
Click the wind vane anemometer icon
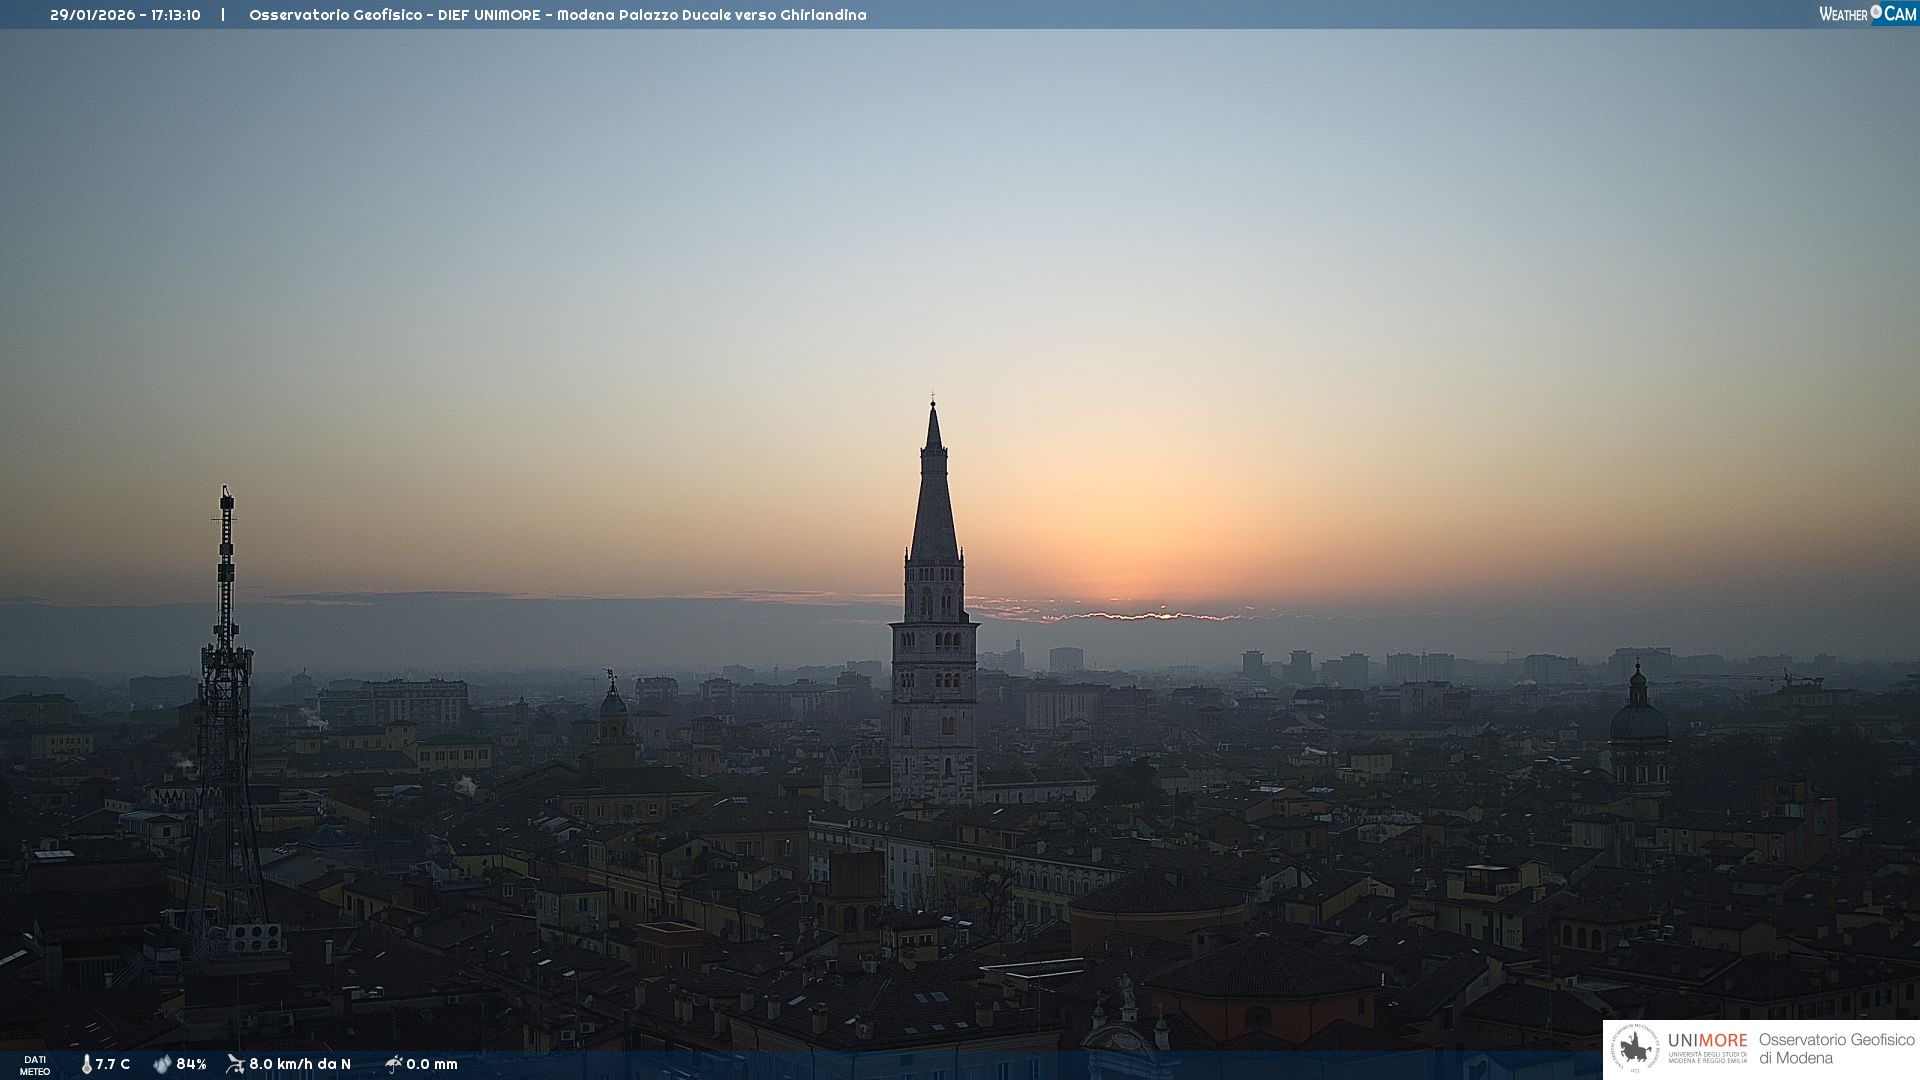[235, 1064]
